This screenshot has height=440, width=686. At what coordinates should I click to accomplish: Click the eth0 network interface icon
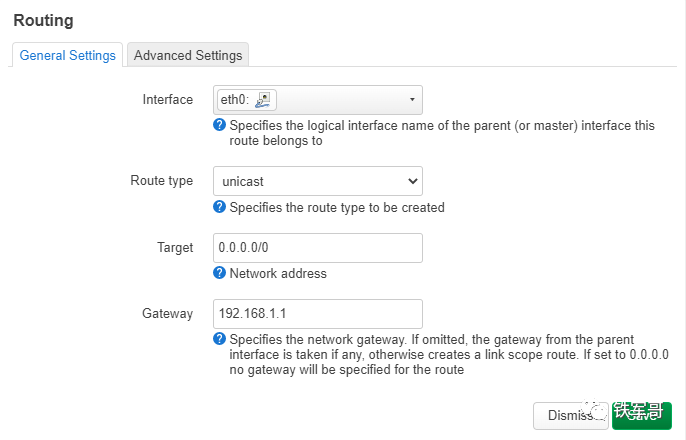[262, 100]
